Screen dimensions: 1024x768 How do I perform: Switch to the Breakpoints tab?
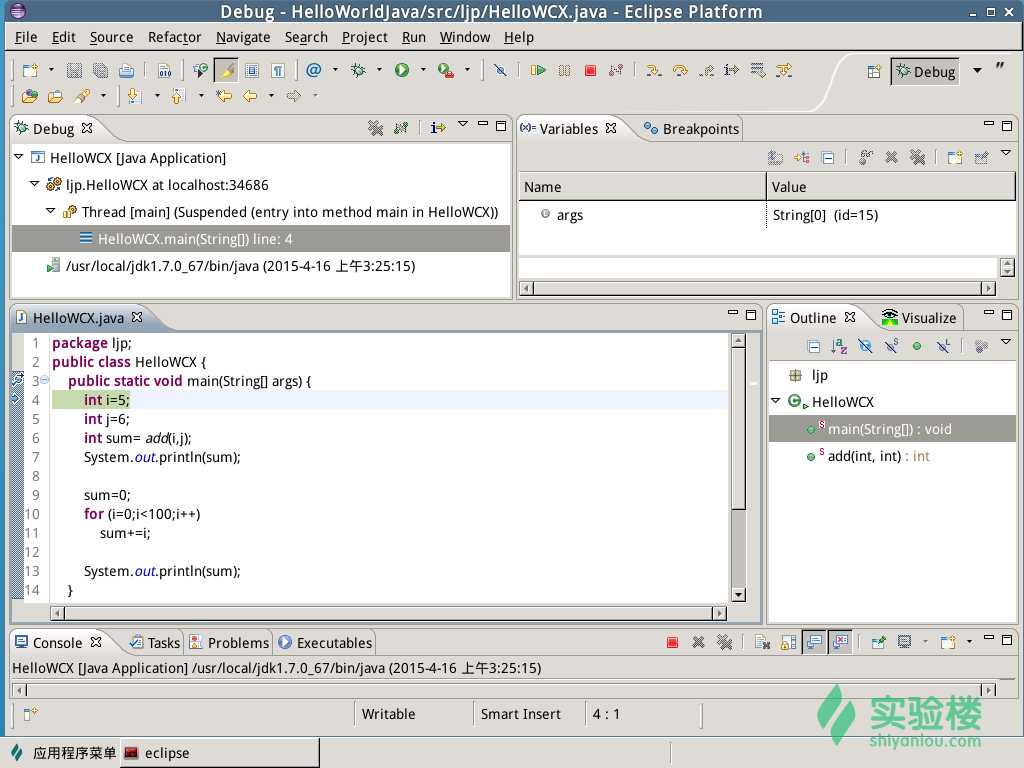point(692,129)
